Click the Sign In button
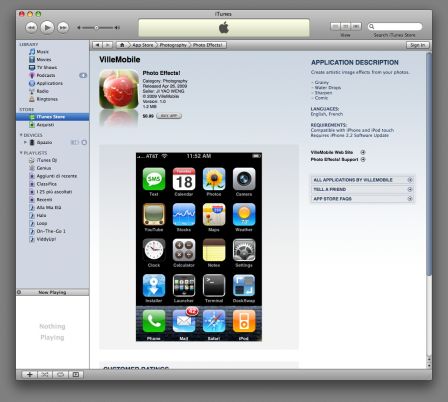The height and width of the screenshot is (402, 448). pyautogui.click(x=418, y=45)
